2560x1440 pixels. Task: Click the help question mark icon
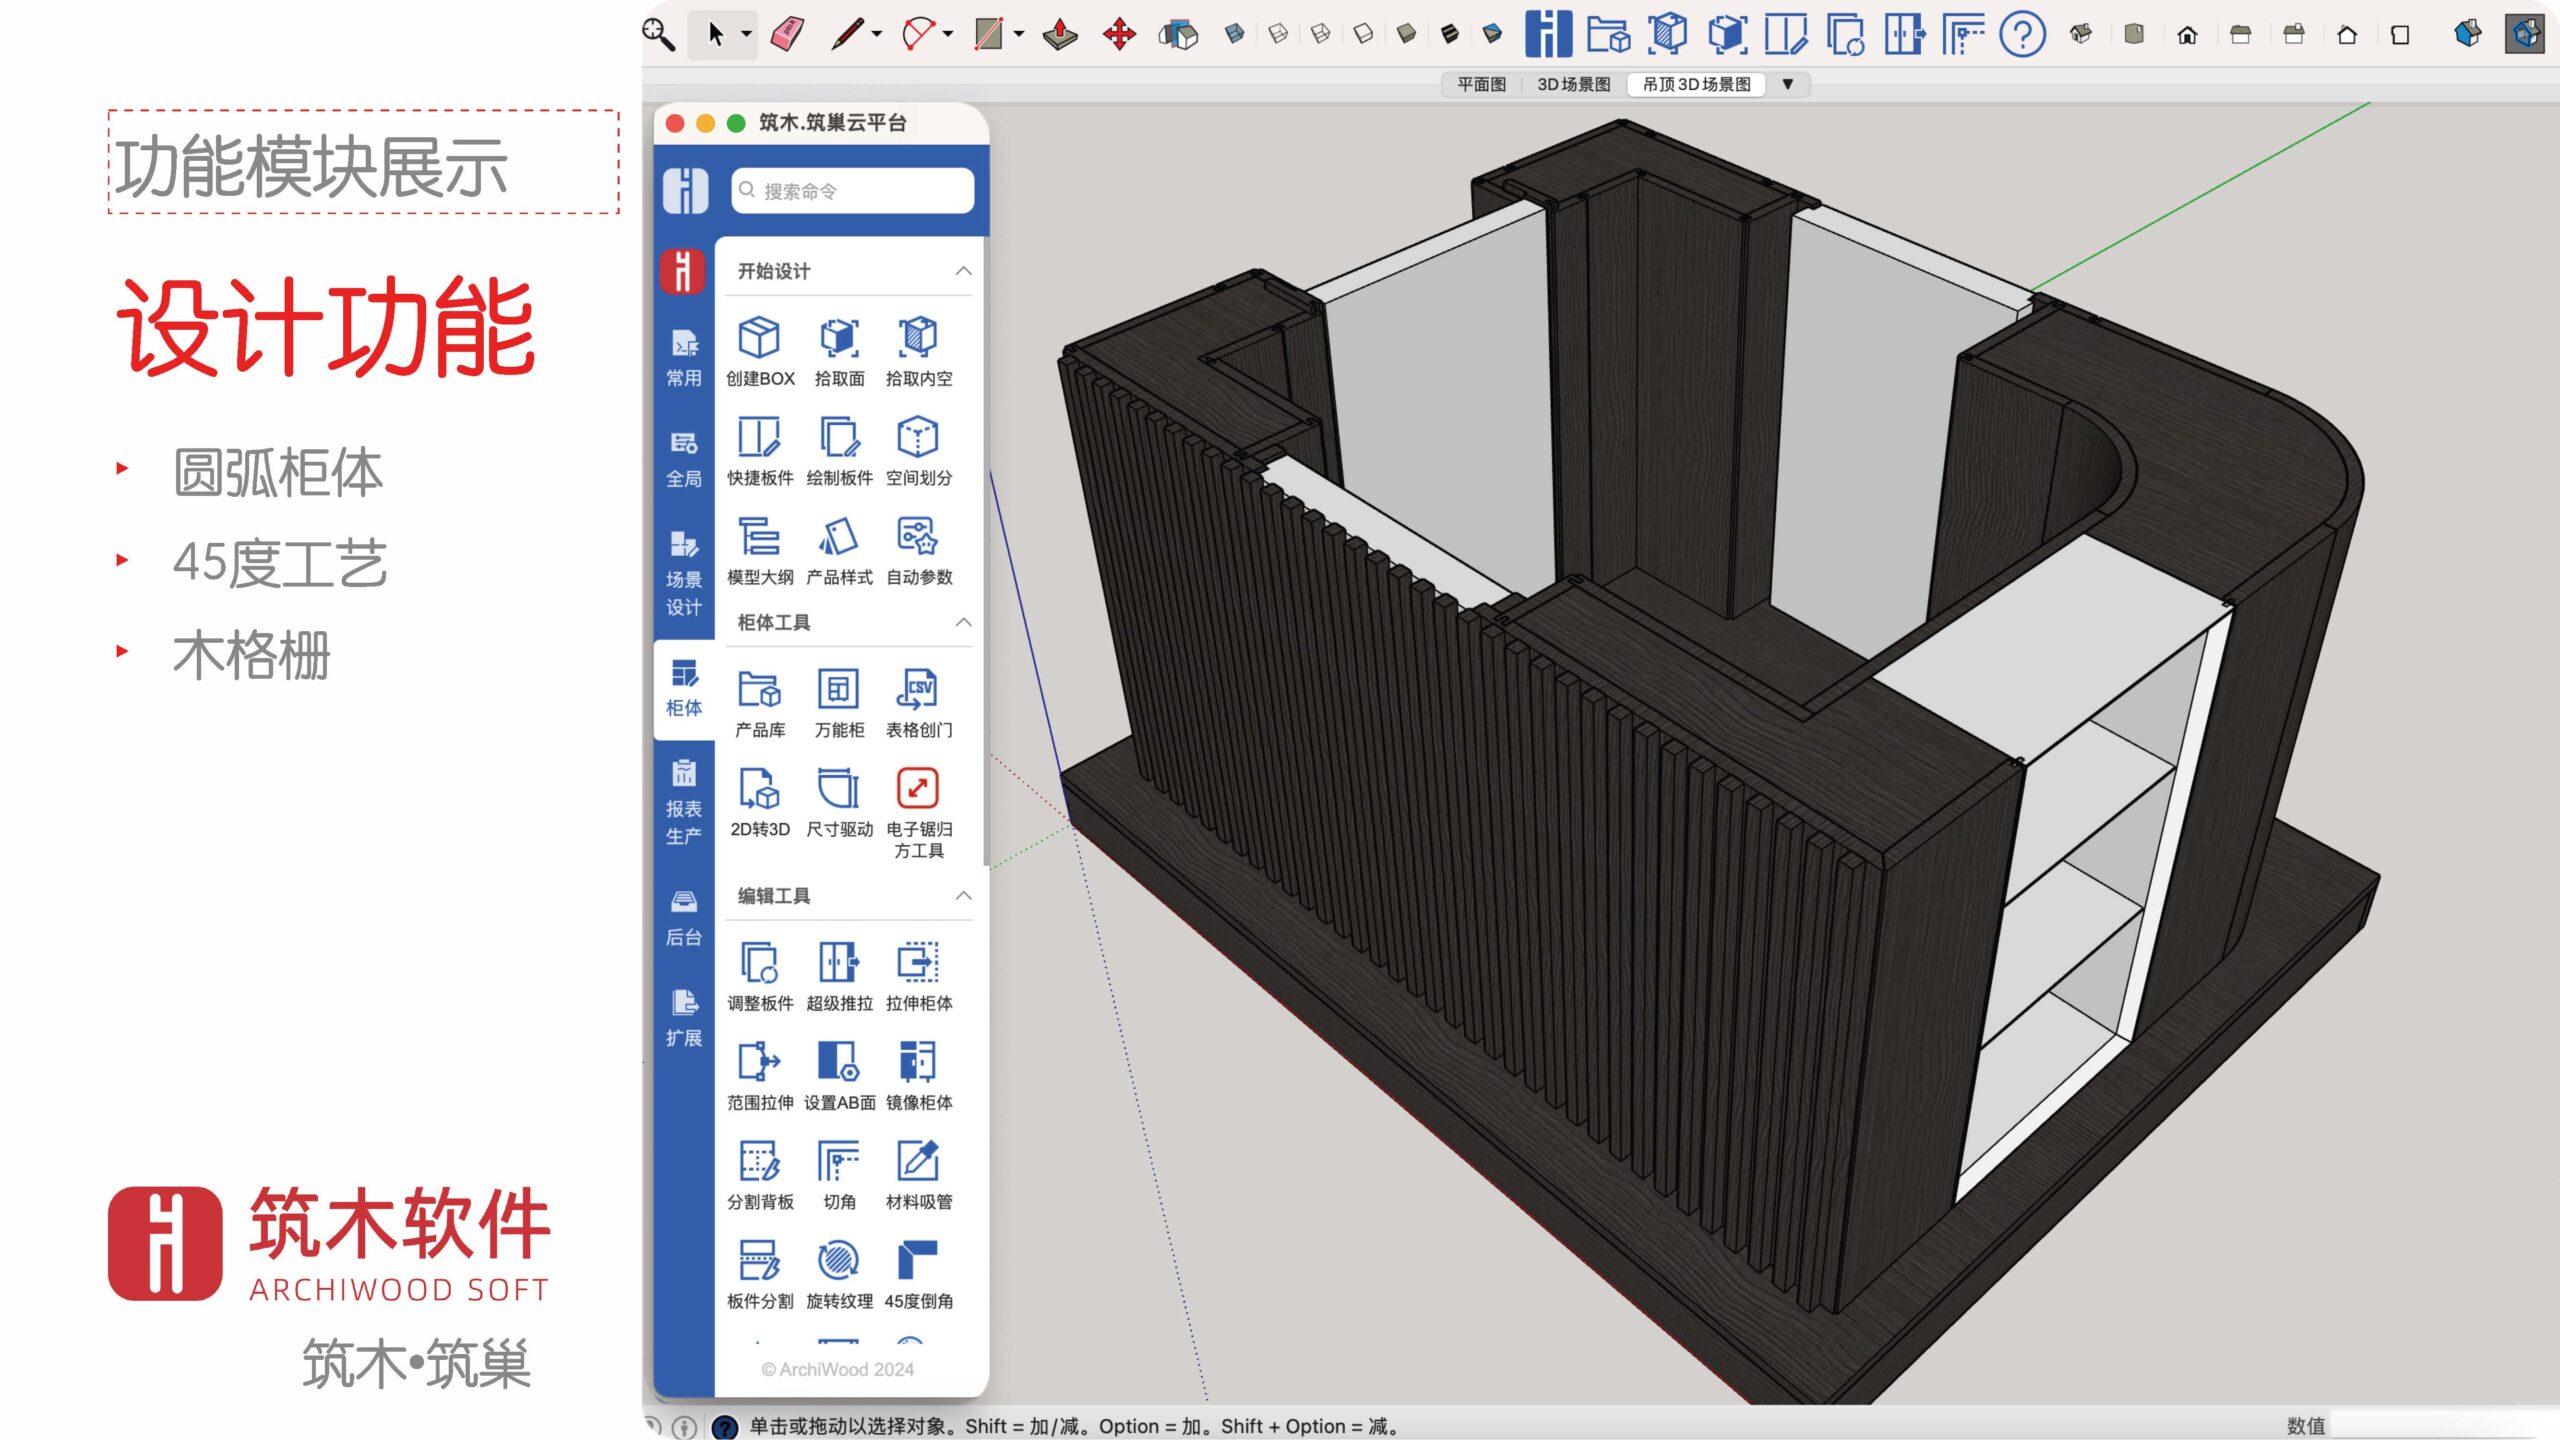pyautogui.click(x=2022, y=34)
